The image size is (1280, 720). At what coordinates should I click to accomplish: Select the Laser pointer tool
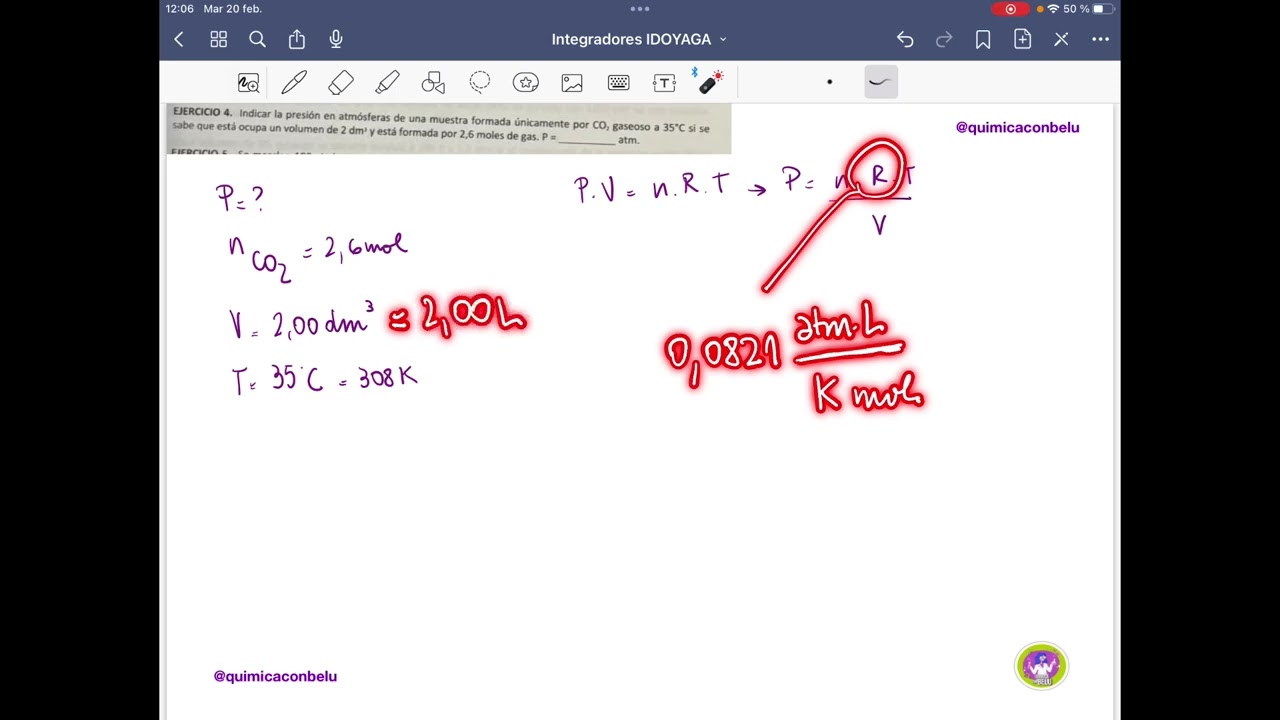[709, 81]
